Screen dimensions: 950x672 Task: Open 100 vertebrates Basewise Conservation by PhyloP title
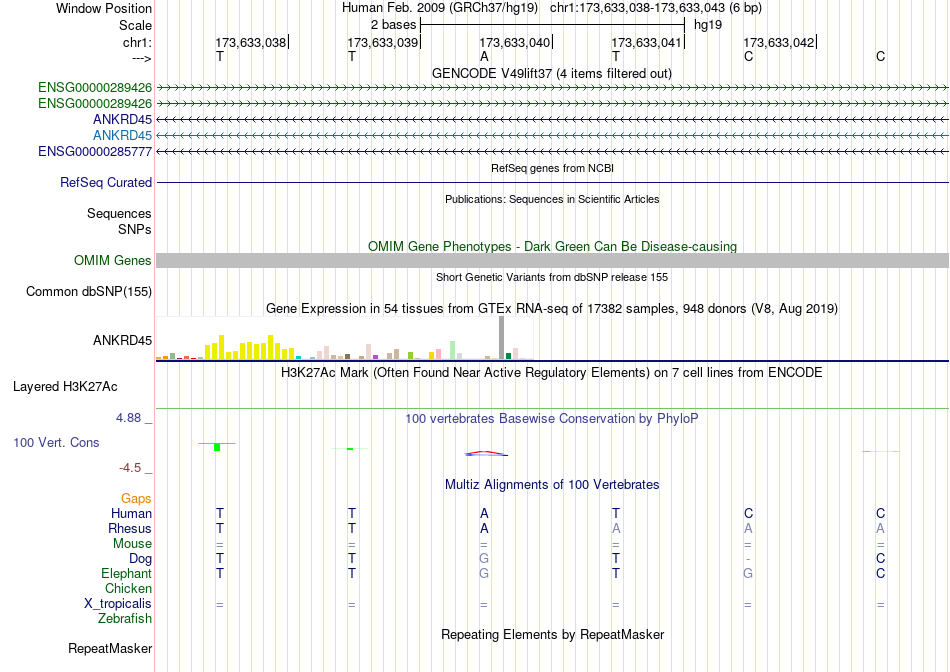pyautogui.click(x=552, y=419)
